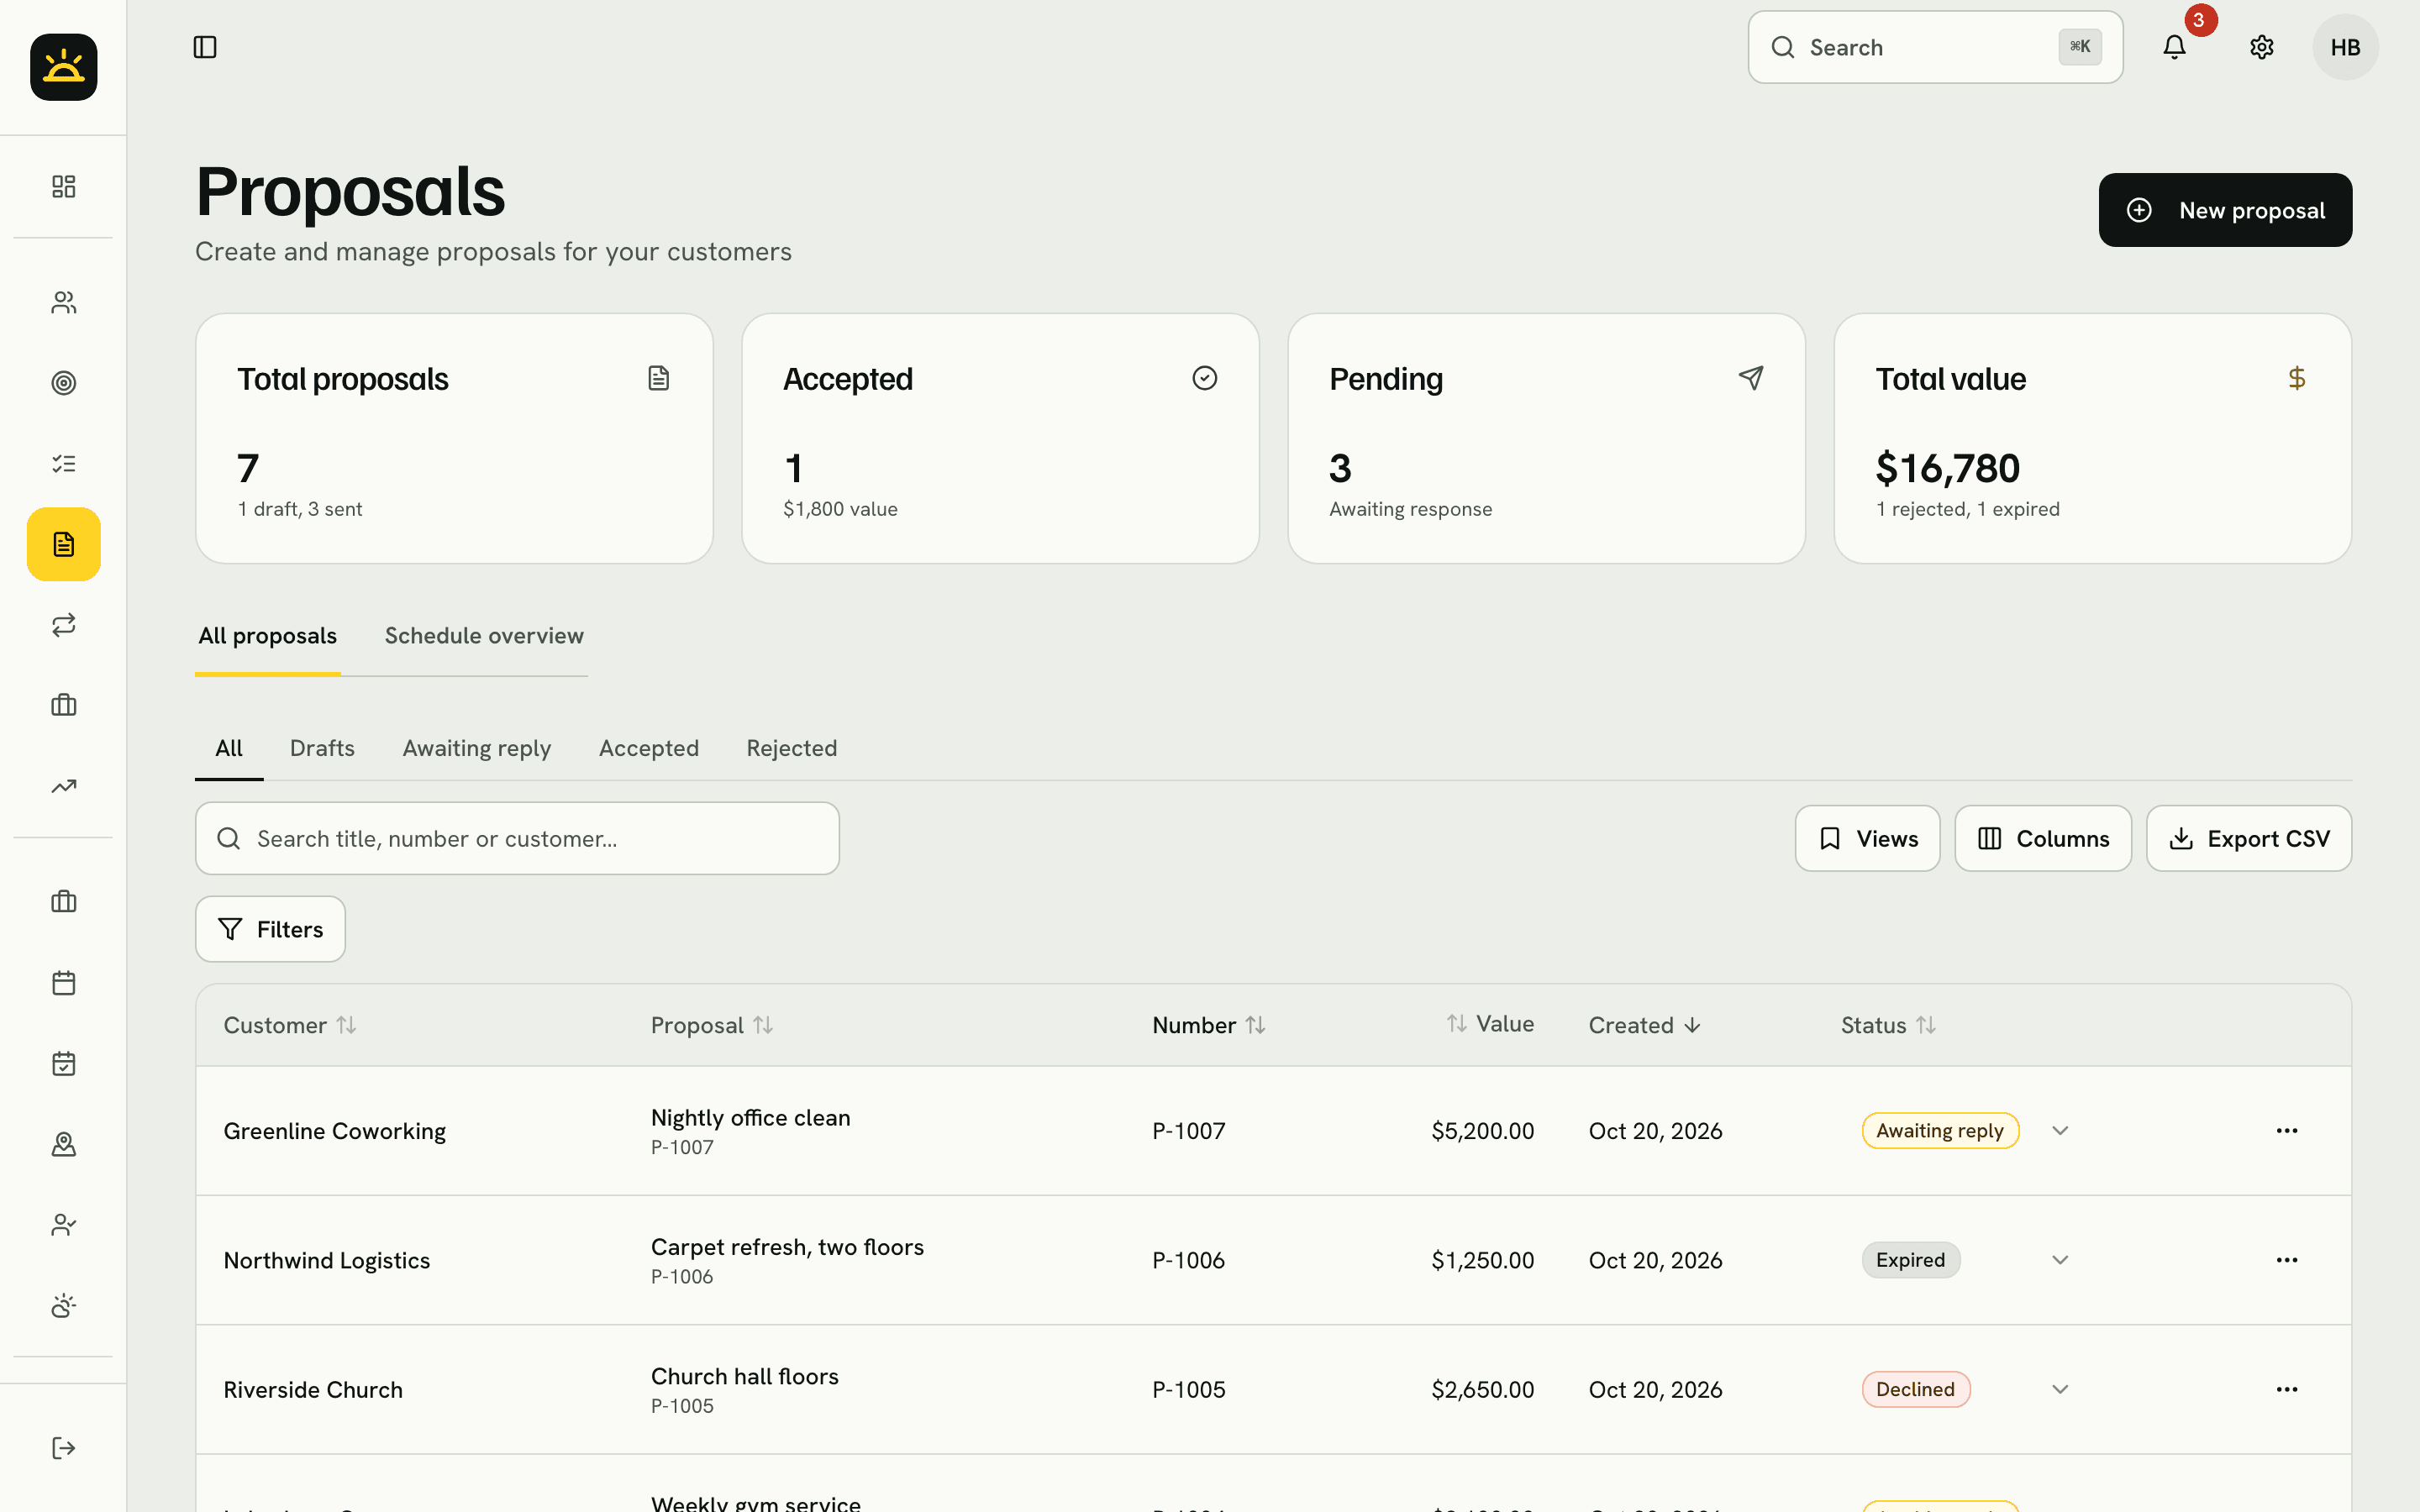Image resolution: width=2420 pixels, height=1512 pixels.
Task: Sort table by Value column
Action: click(x=1490, y=1024)
